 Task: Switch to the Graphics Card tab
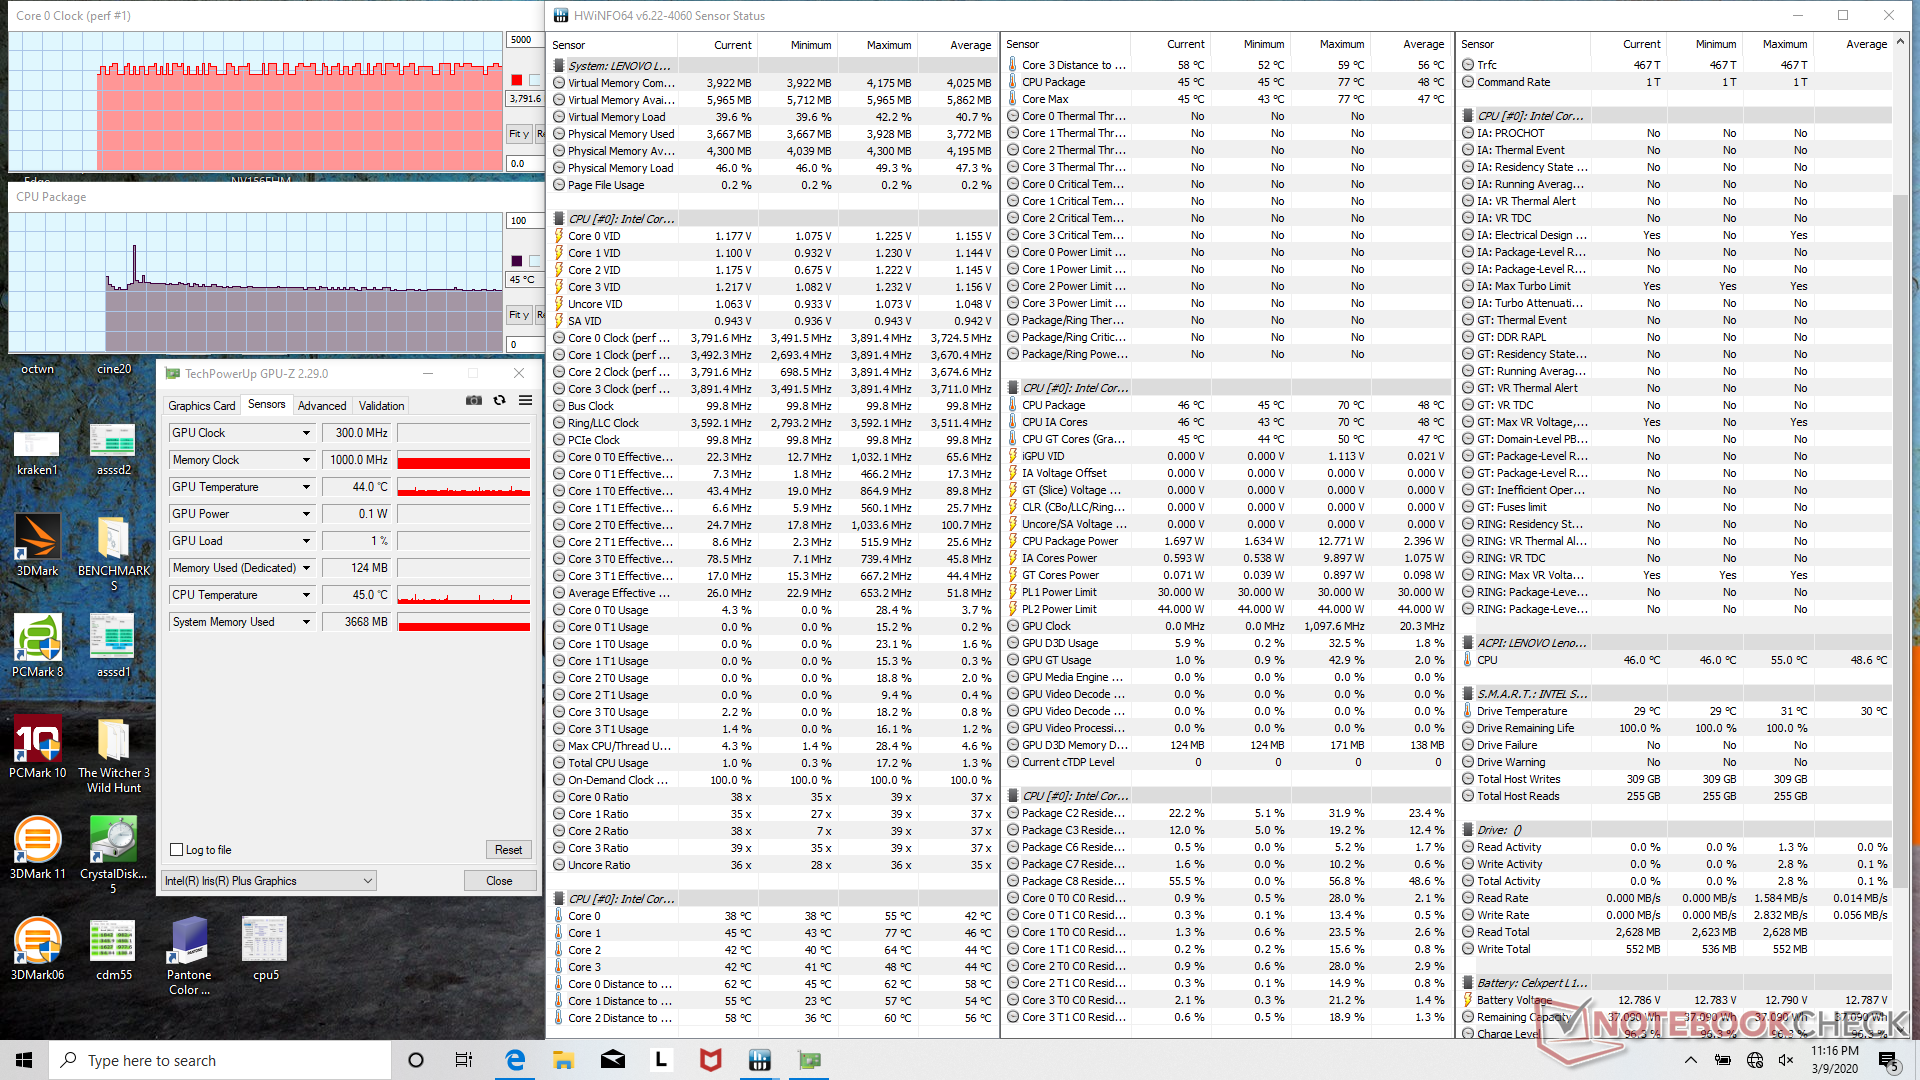pos(202,406)
